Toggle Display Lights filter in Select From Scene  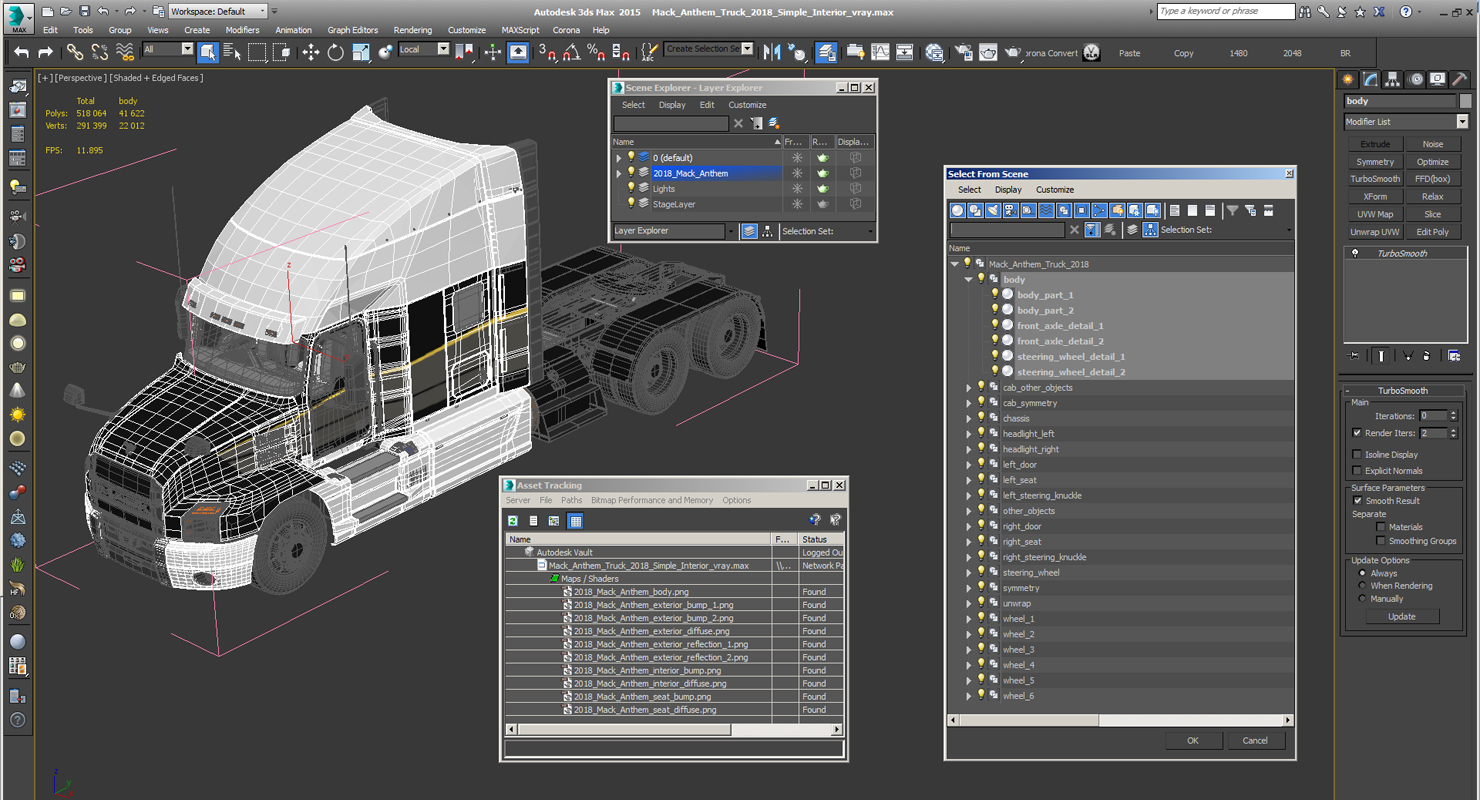(993, 211)
